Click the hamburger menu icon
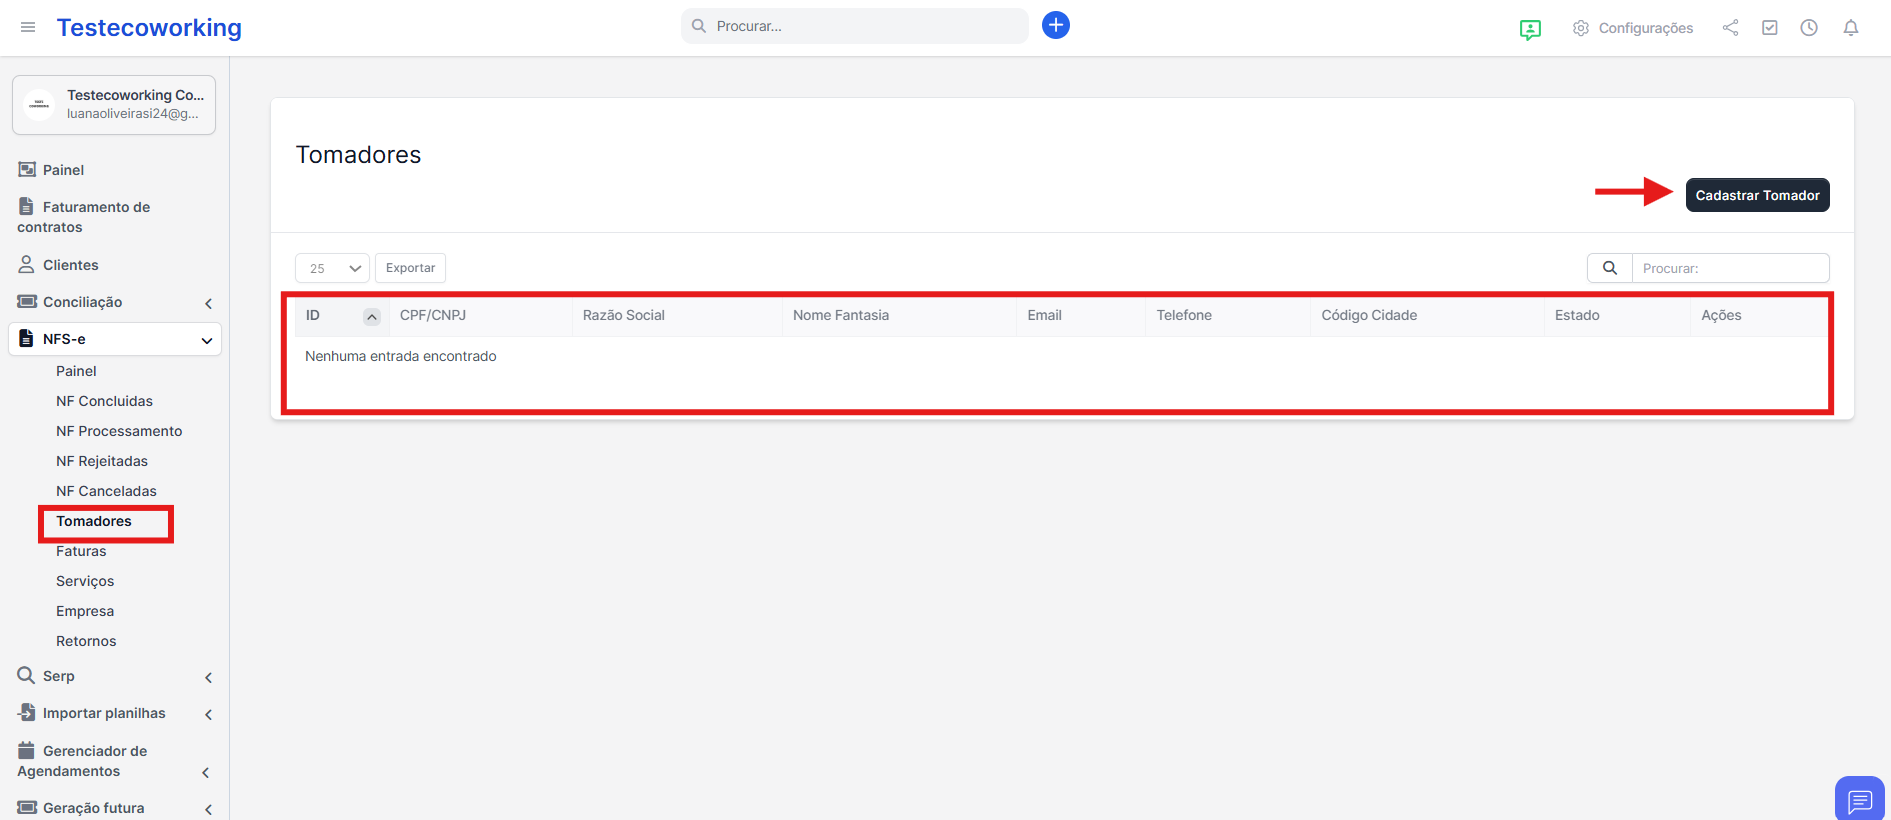 pos(28,27)
